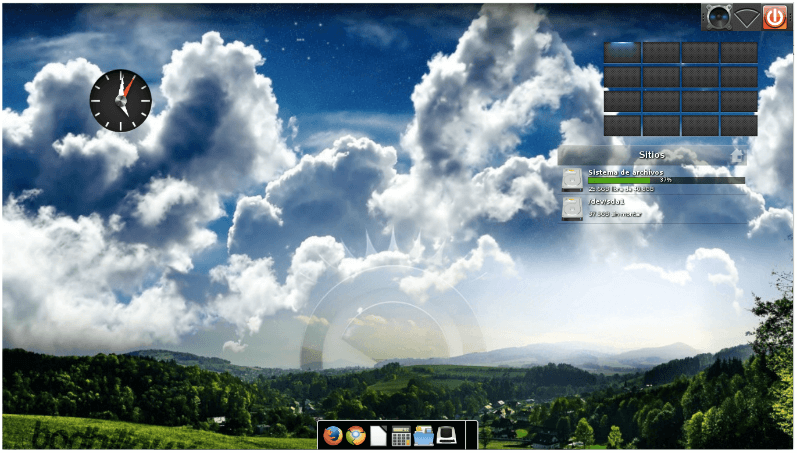Launch the calculator from the dock
This screenshot has height=453, width=797.
[401, 436]
